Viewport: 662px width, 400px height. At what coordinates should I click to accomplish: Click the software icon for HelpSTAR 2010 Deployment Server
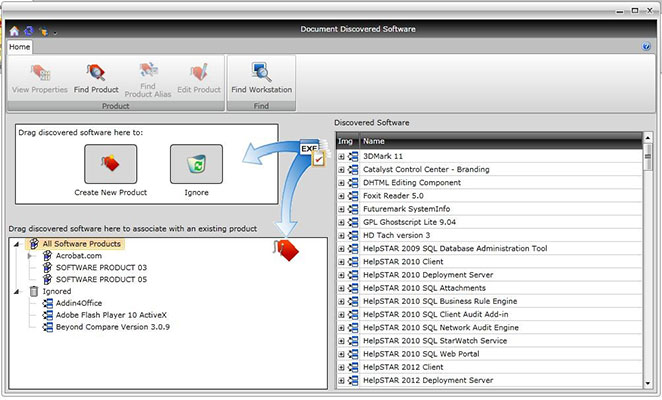(x=353, y=275)
